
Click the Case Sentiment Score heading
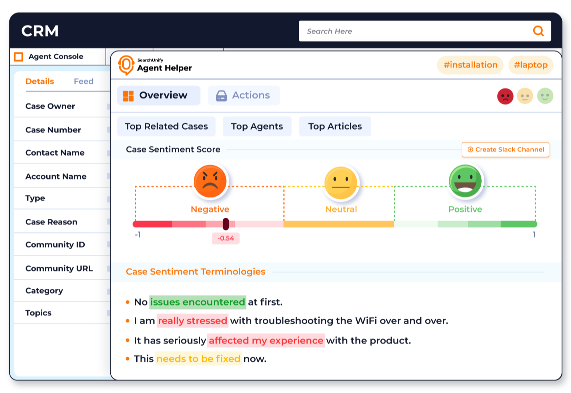pyautogui.click(x=173, y=149)
